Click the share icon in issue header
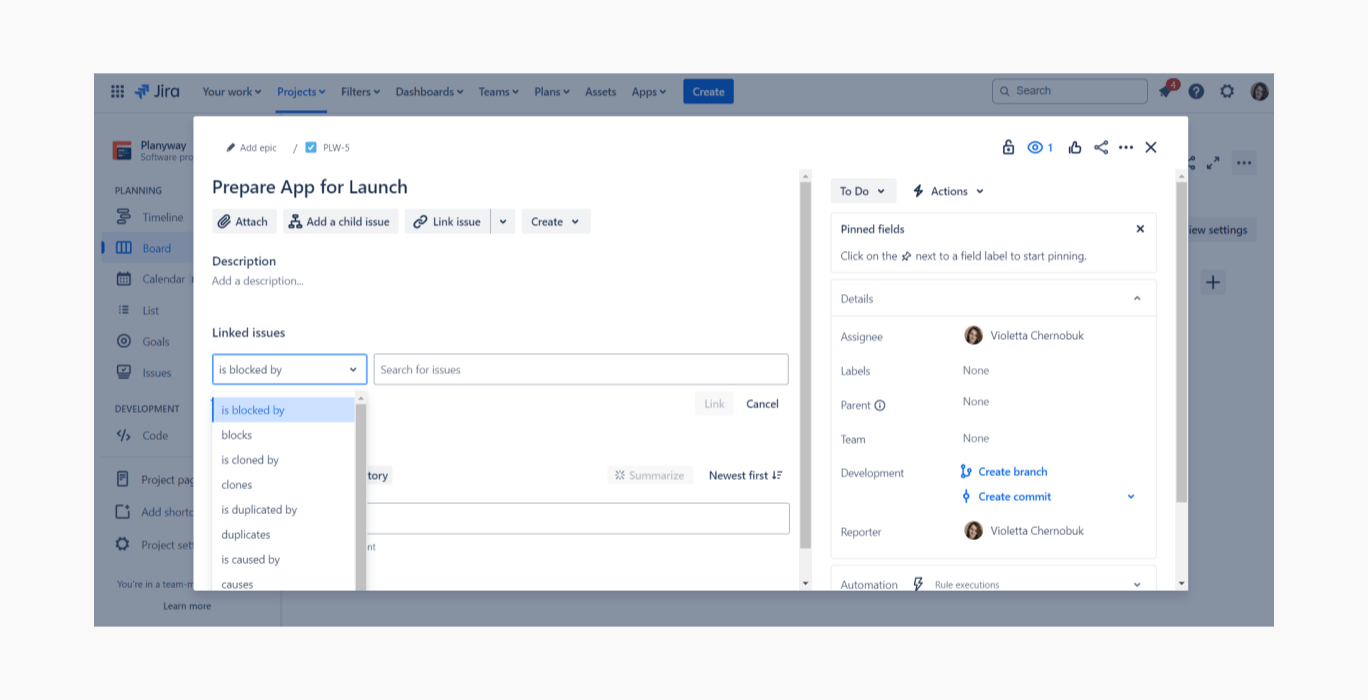This screenshot has width=1368, height=700. (x=1101, y=147)
